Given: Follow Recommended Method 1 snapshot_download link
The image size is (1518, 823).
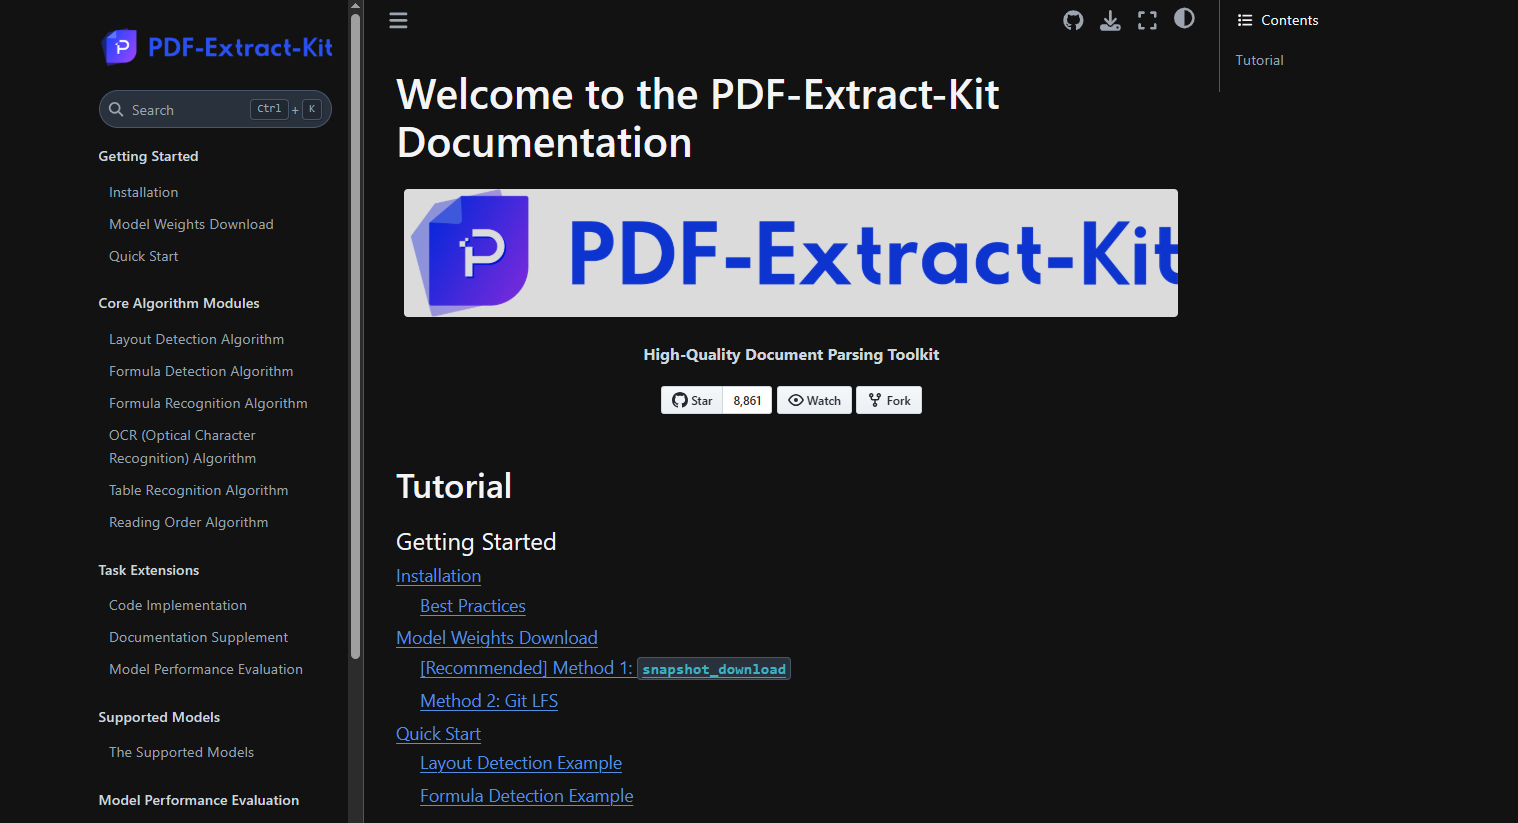Looking at the screenshot, I should 605,668.
